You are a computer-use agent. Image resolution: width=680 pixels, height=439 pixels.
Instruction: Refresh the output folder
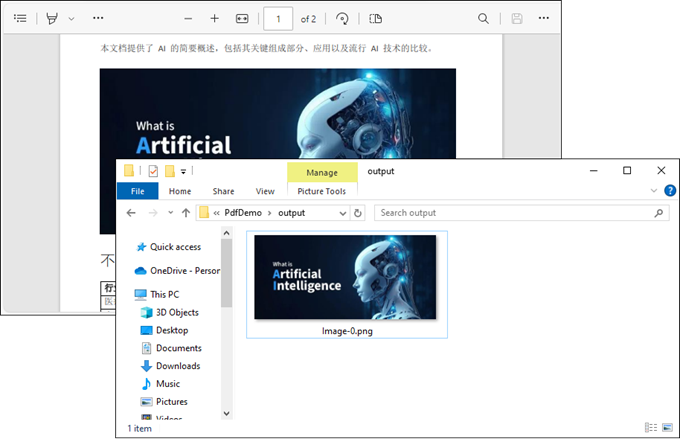click(x=359, y=213)
